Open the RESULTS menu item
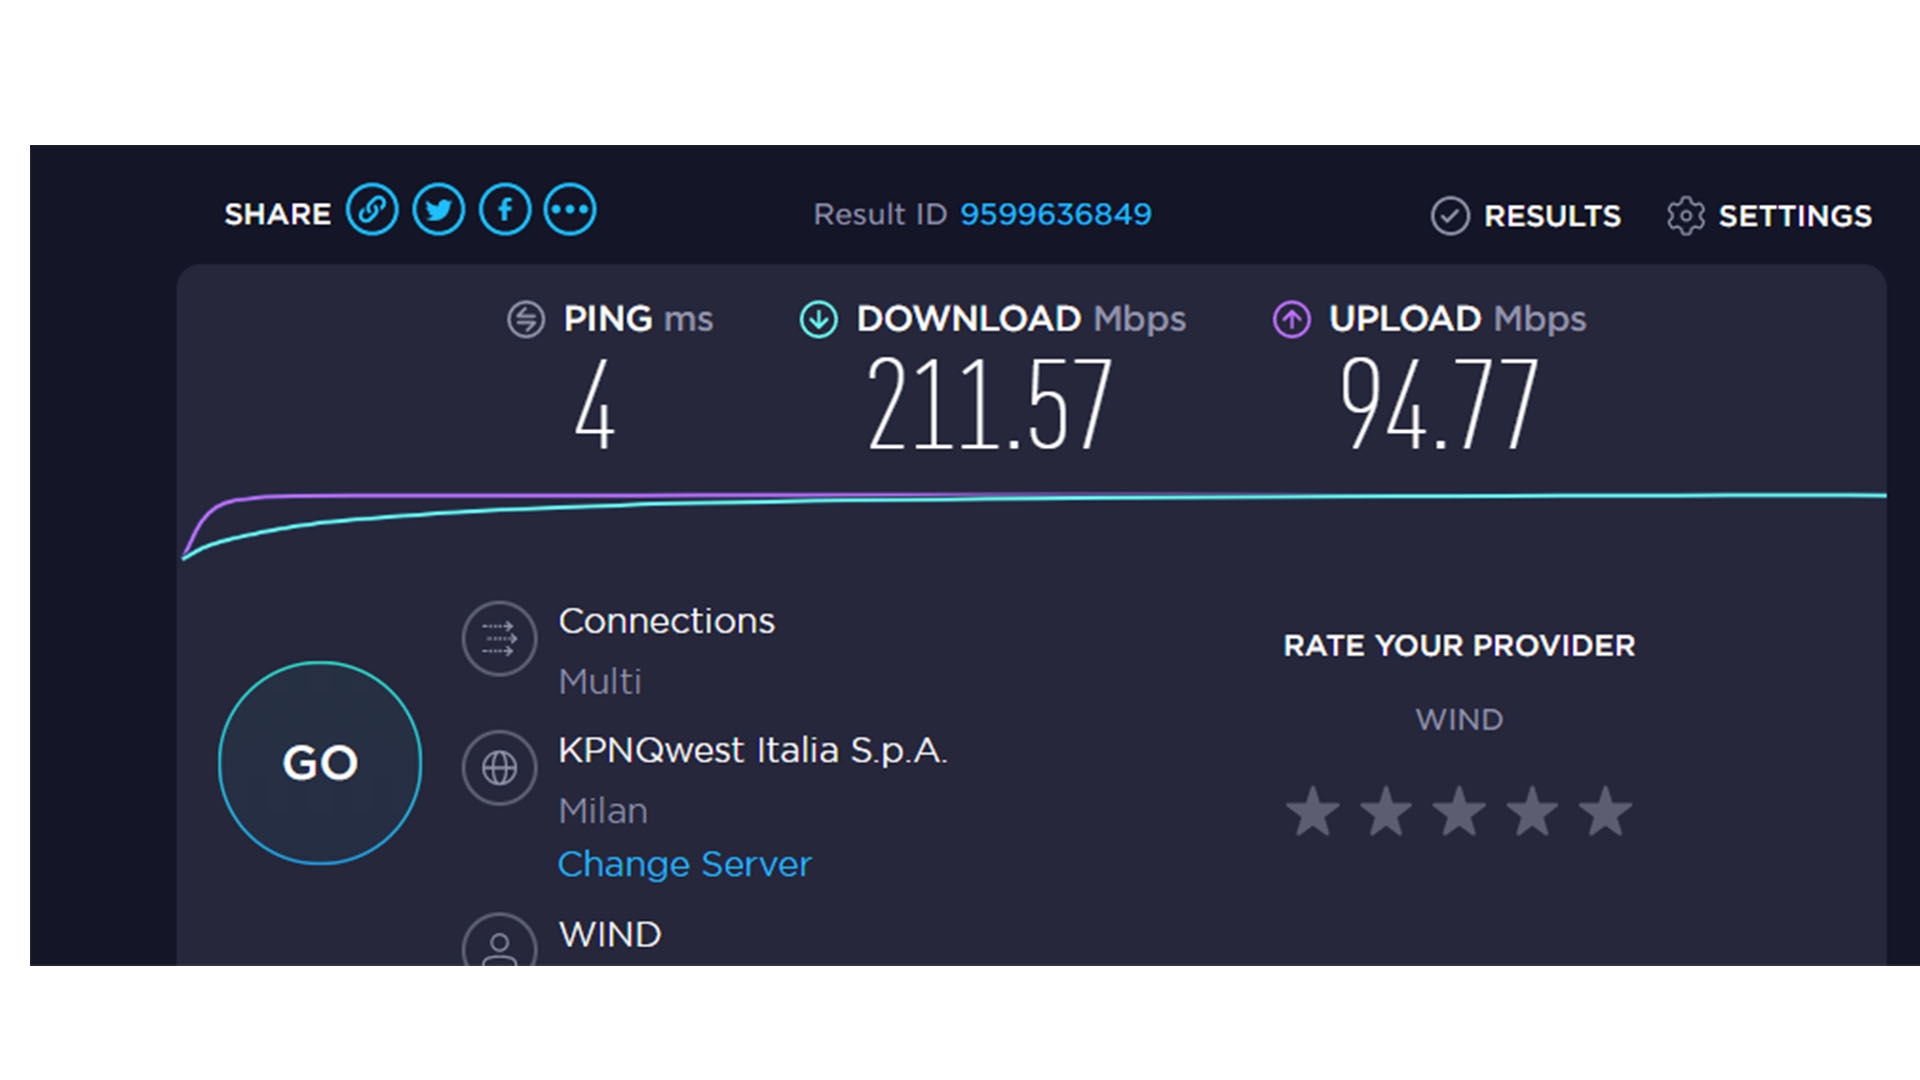 coord(1526,216)
